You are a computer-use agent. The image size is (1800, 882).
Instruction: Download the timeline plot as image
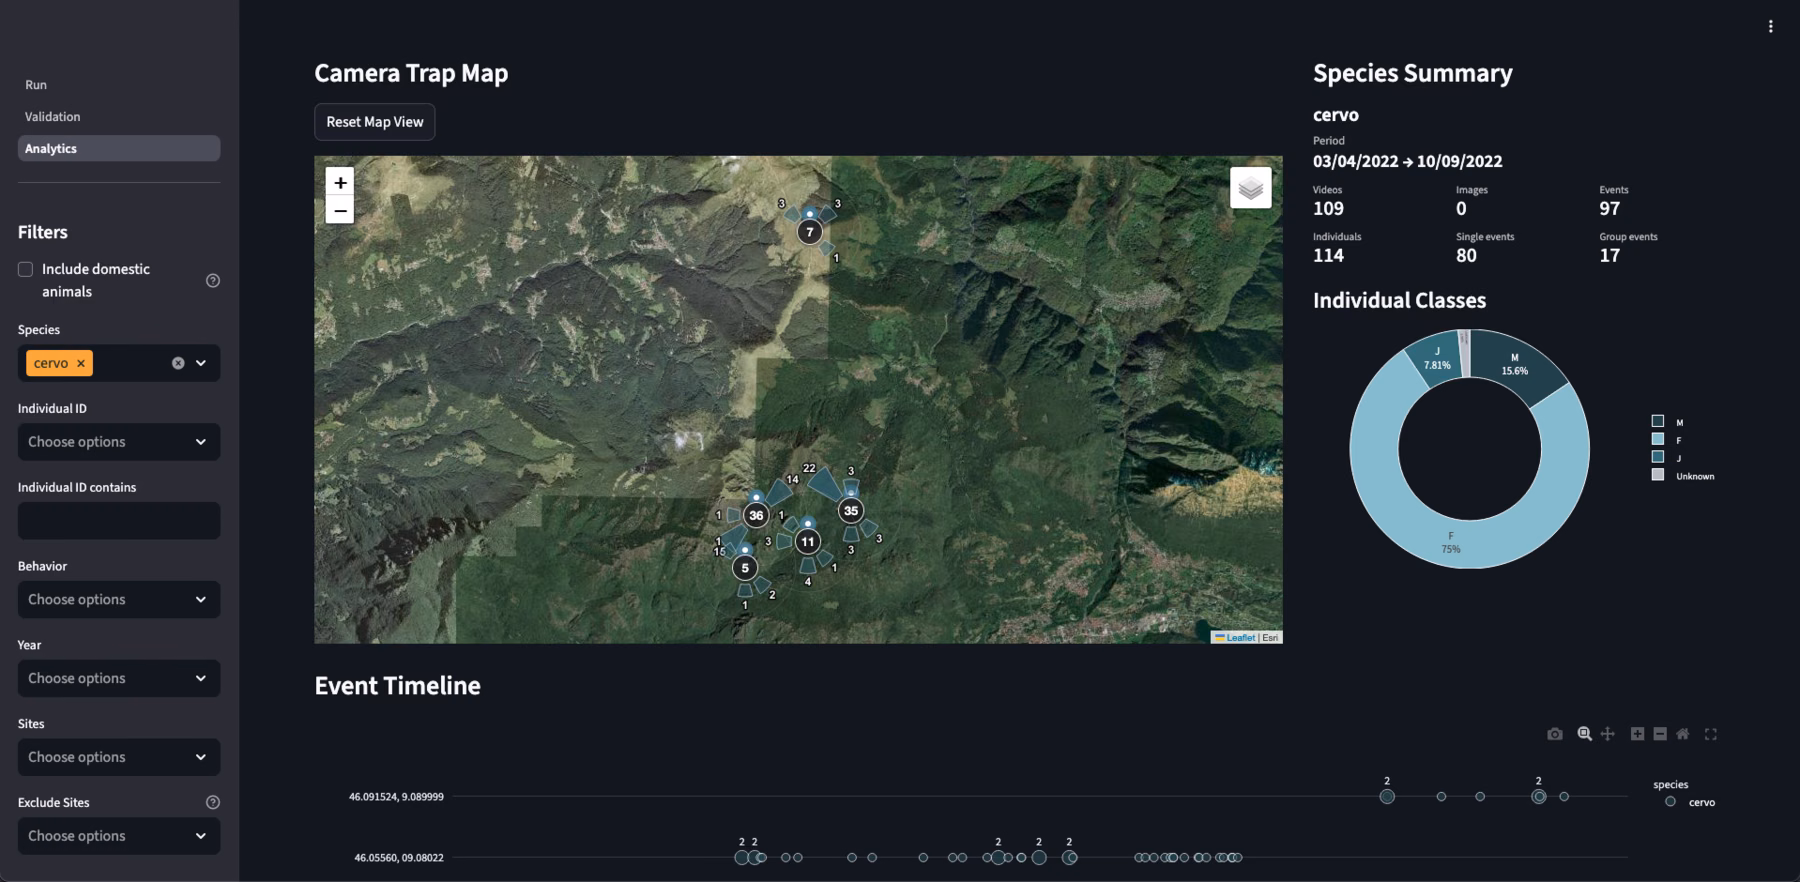[x=1554, y=734]
